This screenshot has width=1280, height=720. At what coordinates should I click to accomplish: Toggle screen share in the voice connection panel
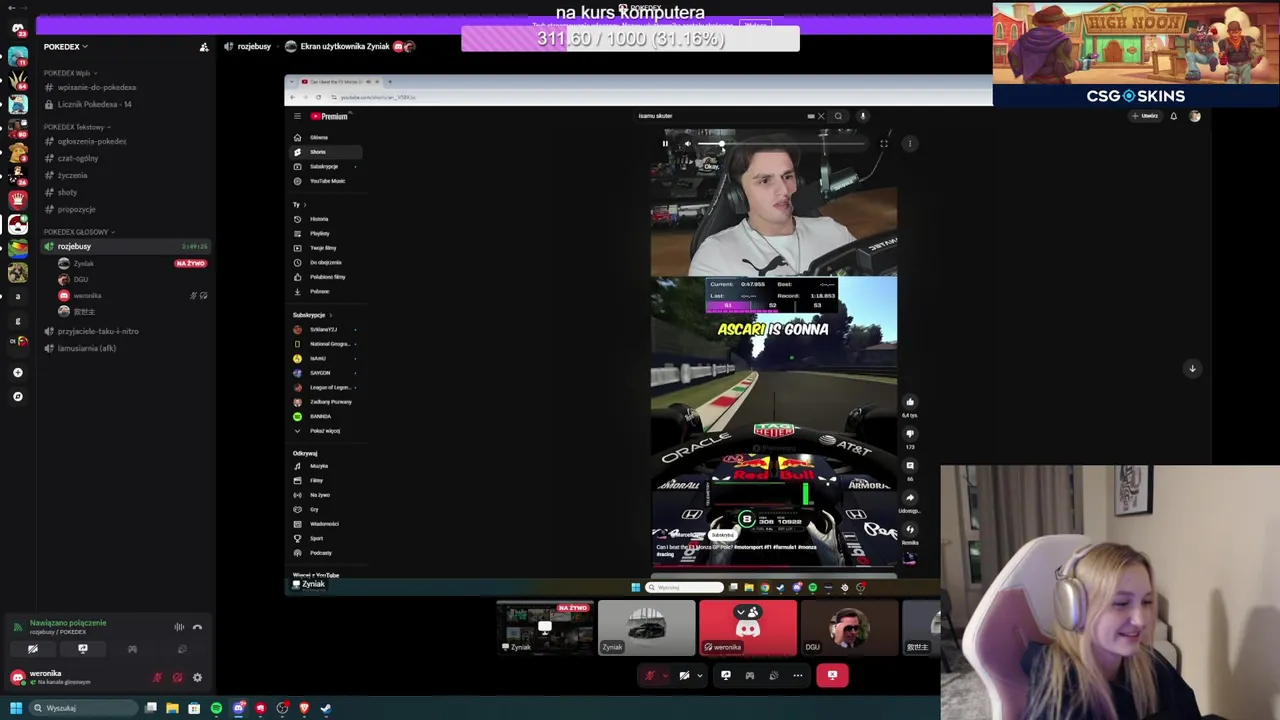(83, 649)
